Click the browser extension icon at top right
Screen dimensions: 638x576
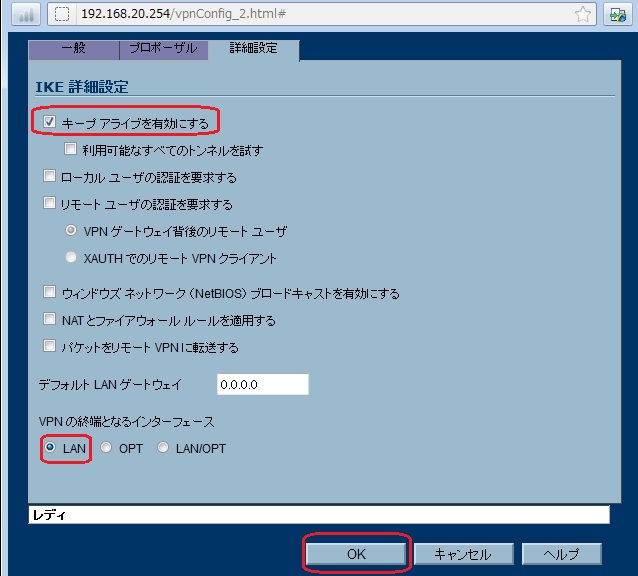coord(618,14)
